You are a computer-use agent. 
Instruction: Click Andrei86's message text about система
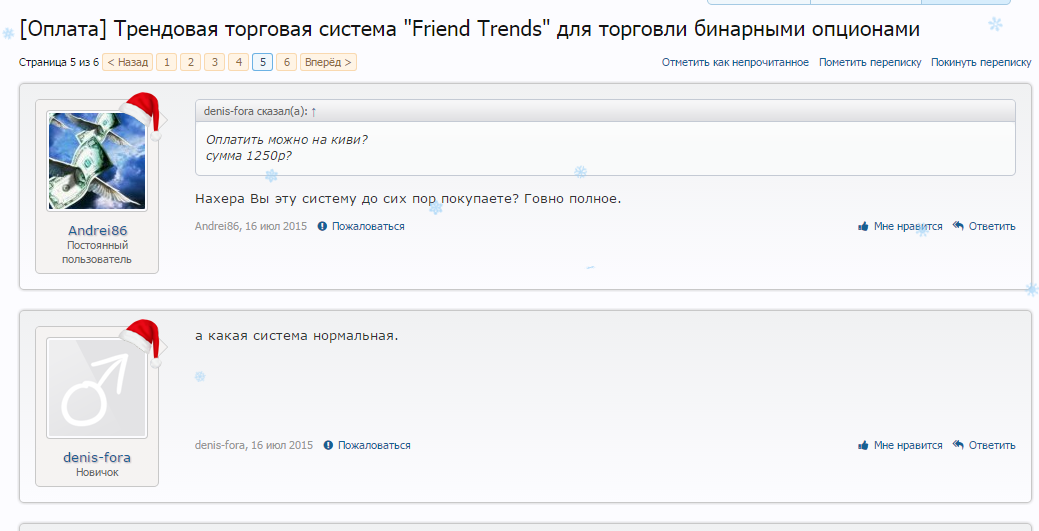point(408,199)
